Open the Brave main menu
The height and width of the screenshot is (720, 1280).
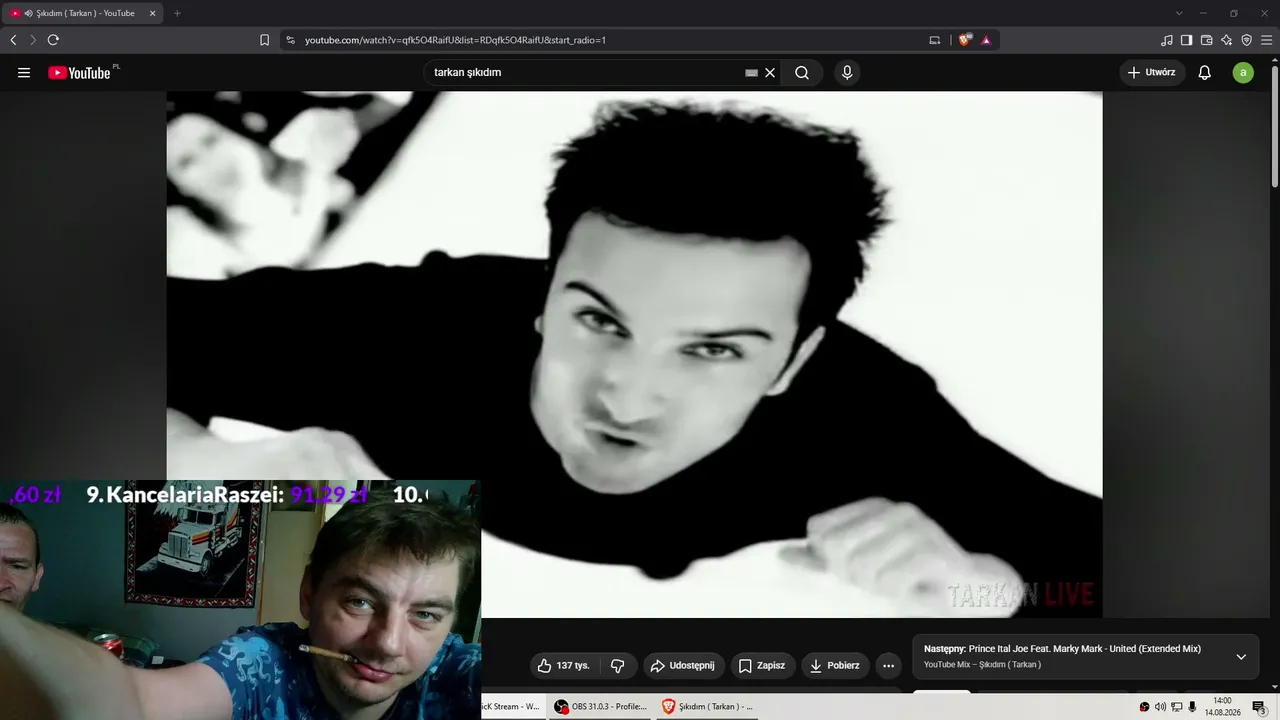click(x=1266, y=40)
